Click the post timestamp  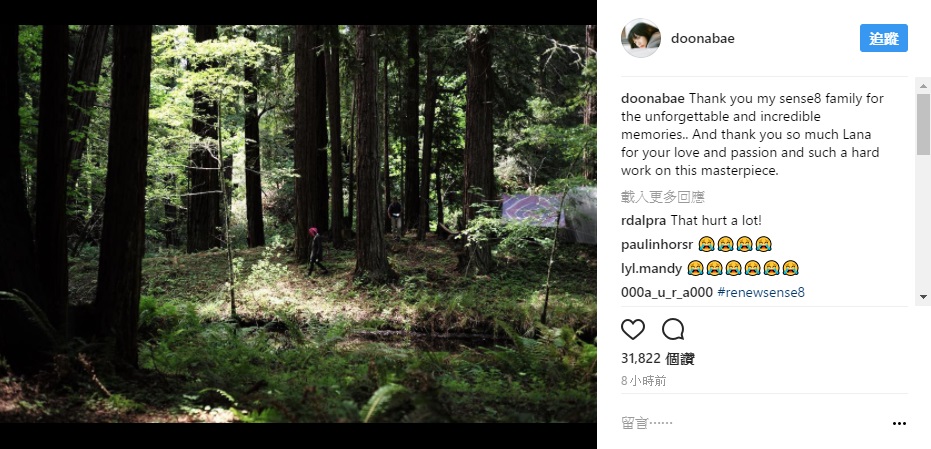point(643,381)
